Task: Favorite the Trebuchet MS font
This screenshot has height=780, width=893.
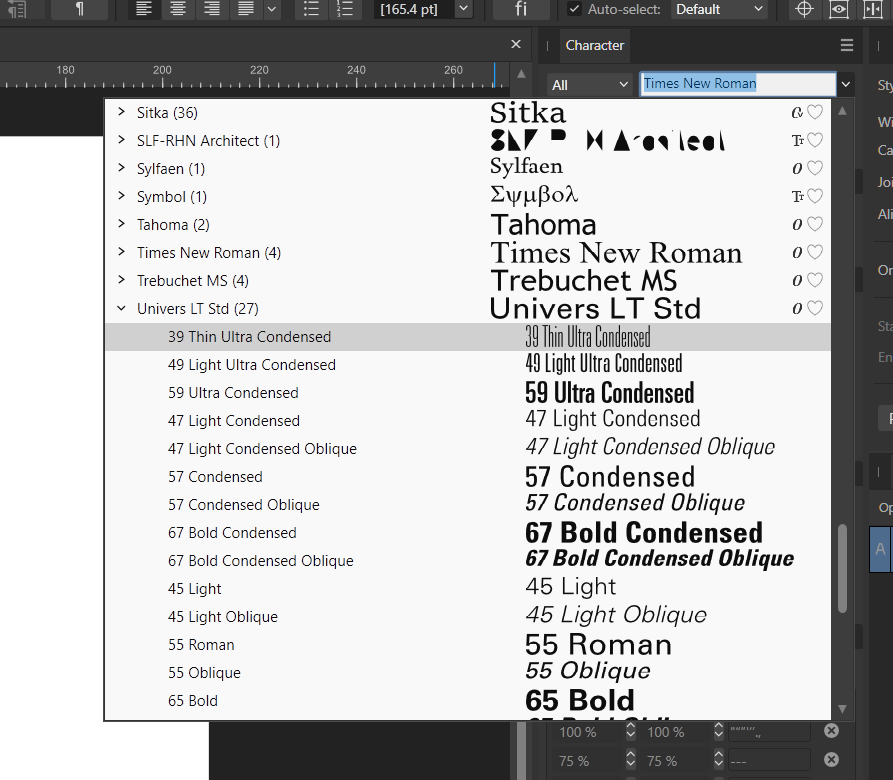Action: coord(815,280)
